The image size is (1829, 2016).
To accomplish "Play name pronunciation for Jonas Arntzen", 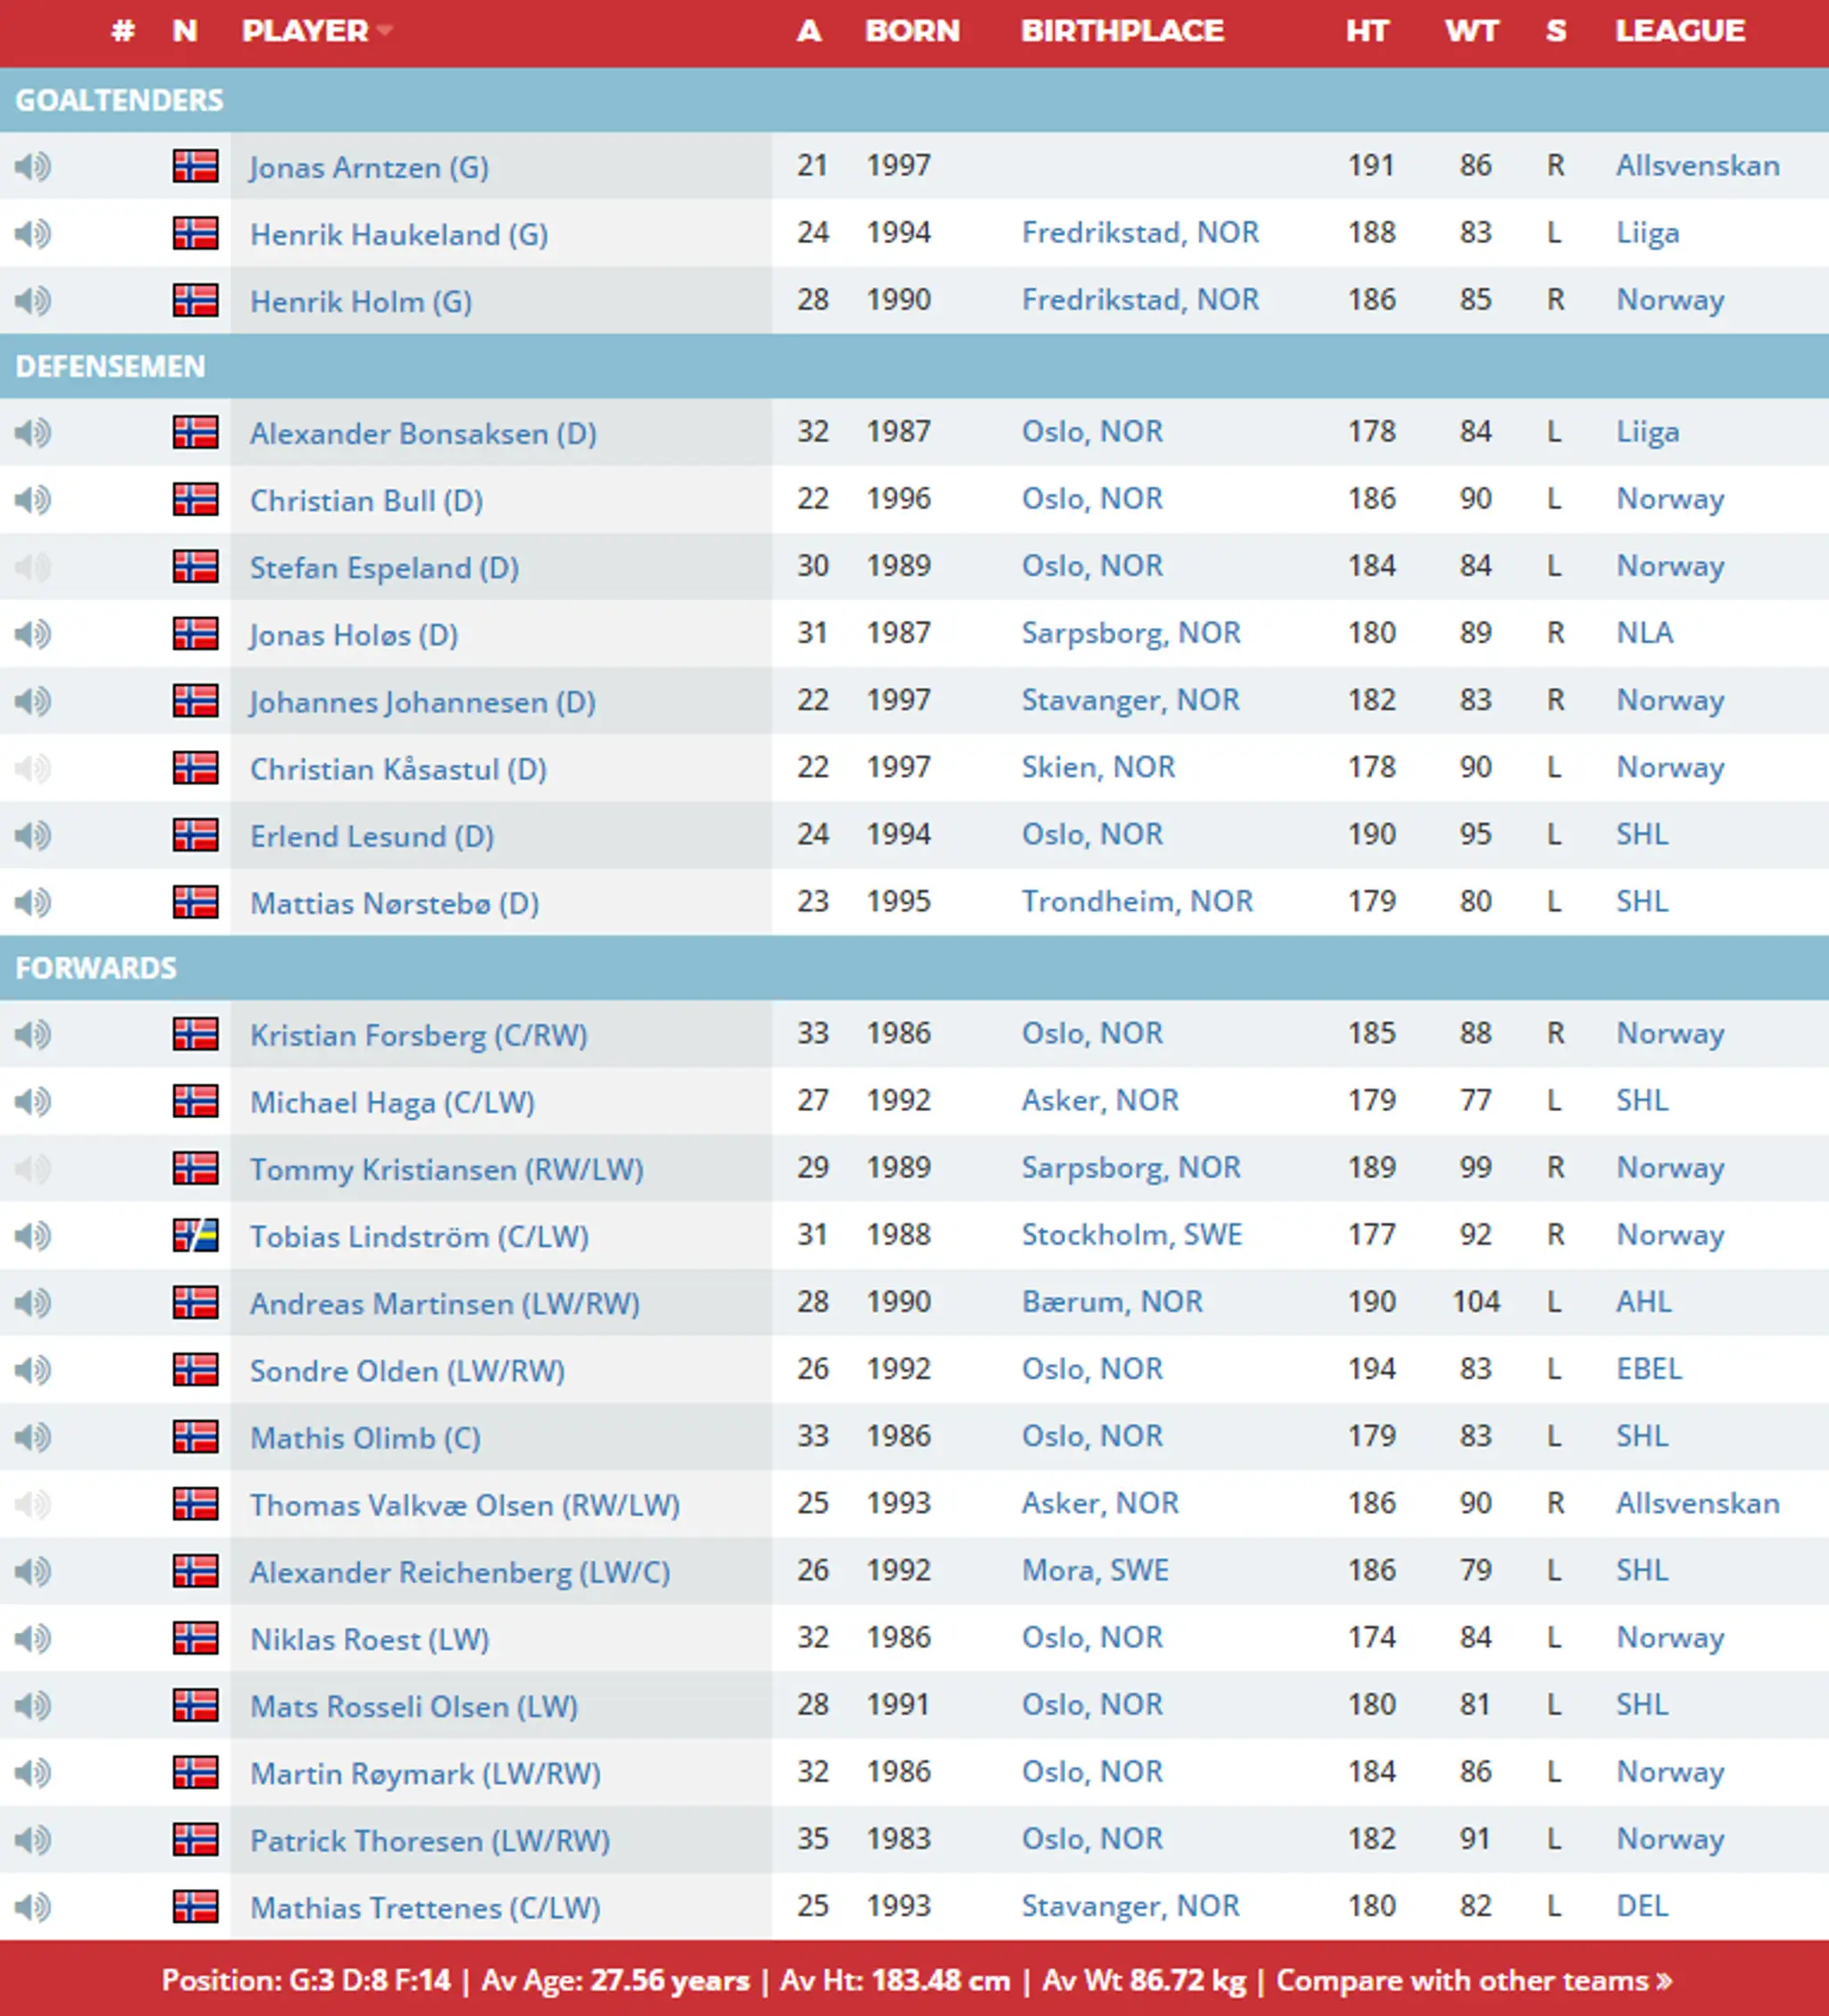I will click(x=32, y=166).
